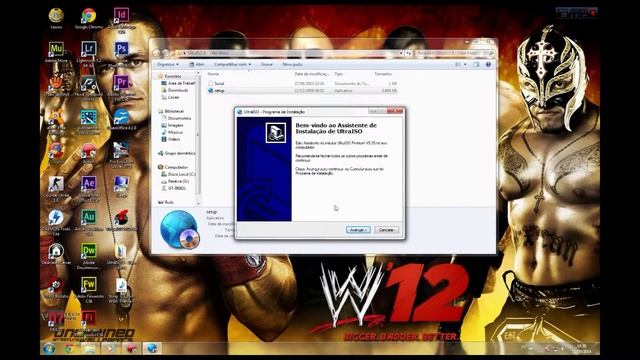The image size is (640, 360).
Task: Click the Avançar button in installer
Action: [x=358, y=230]
